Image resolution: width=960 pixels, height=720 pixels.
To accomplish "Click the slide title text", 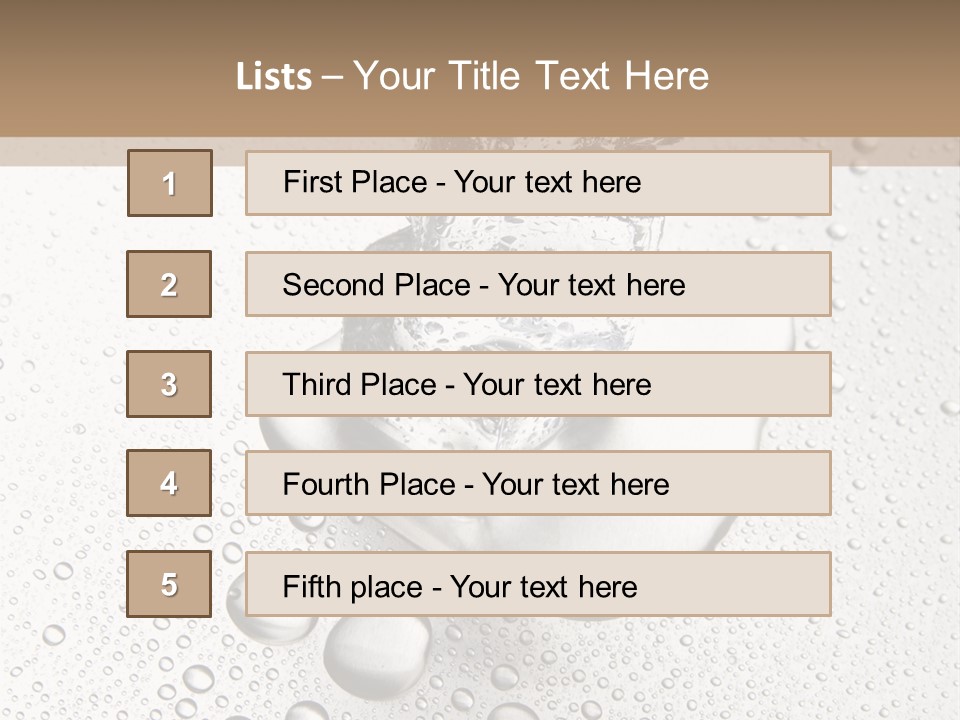I will [x=472, y=76].
